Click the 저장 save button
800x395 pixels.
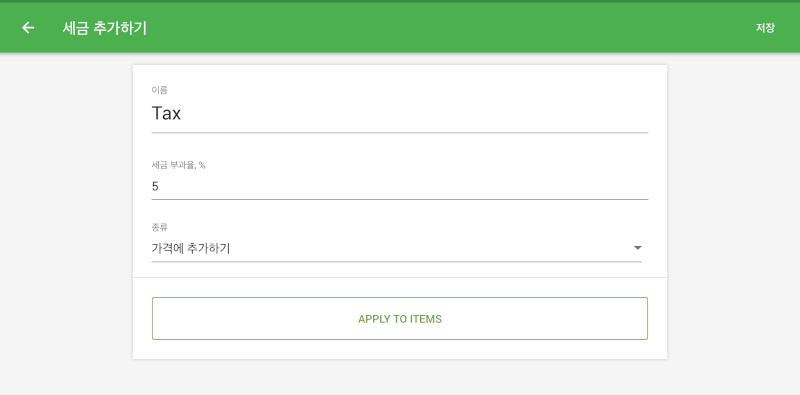pos(765,28)
